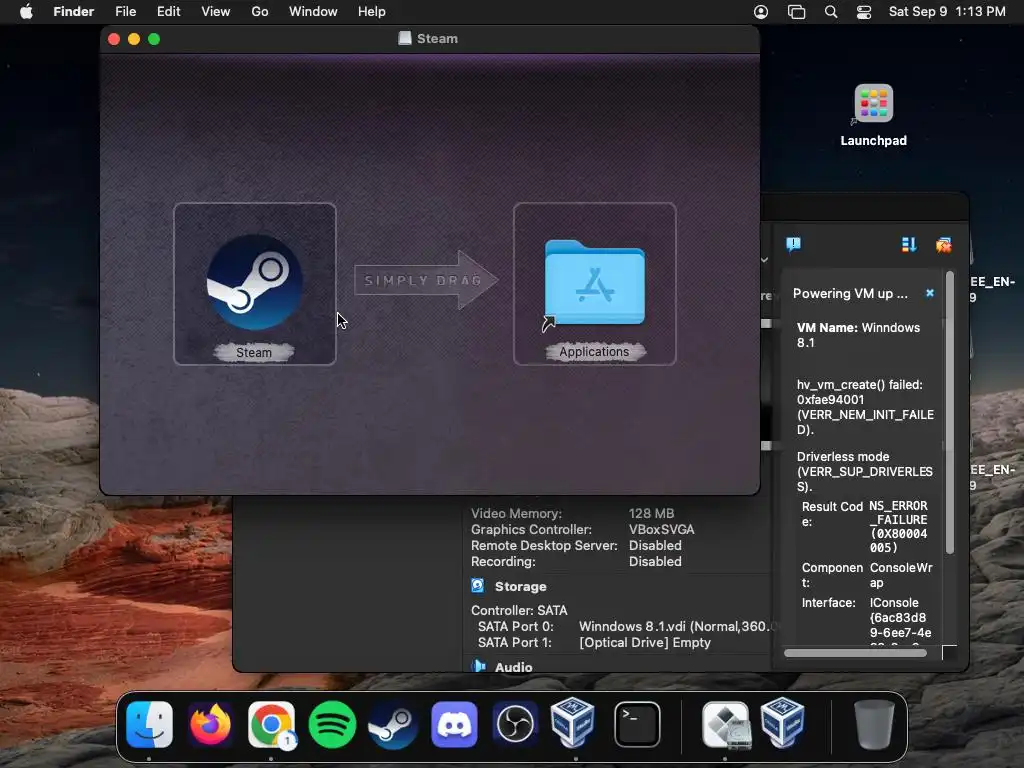1024x768 pixels.
Task: Click the vertical scrollbar in notification panel
Action: (x=950, y=413)
